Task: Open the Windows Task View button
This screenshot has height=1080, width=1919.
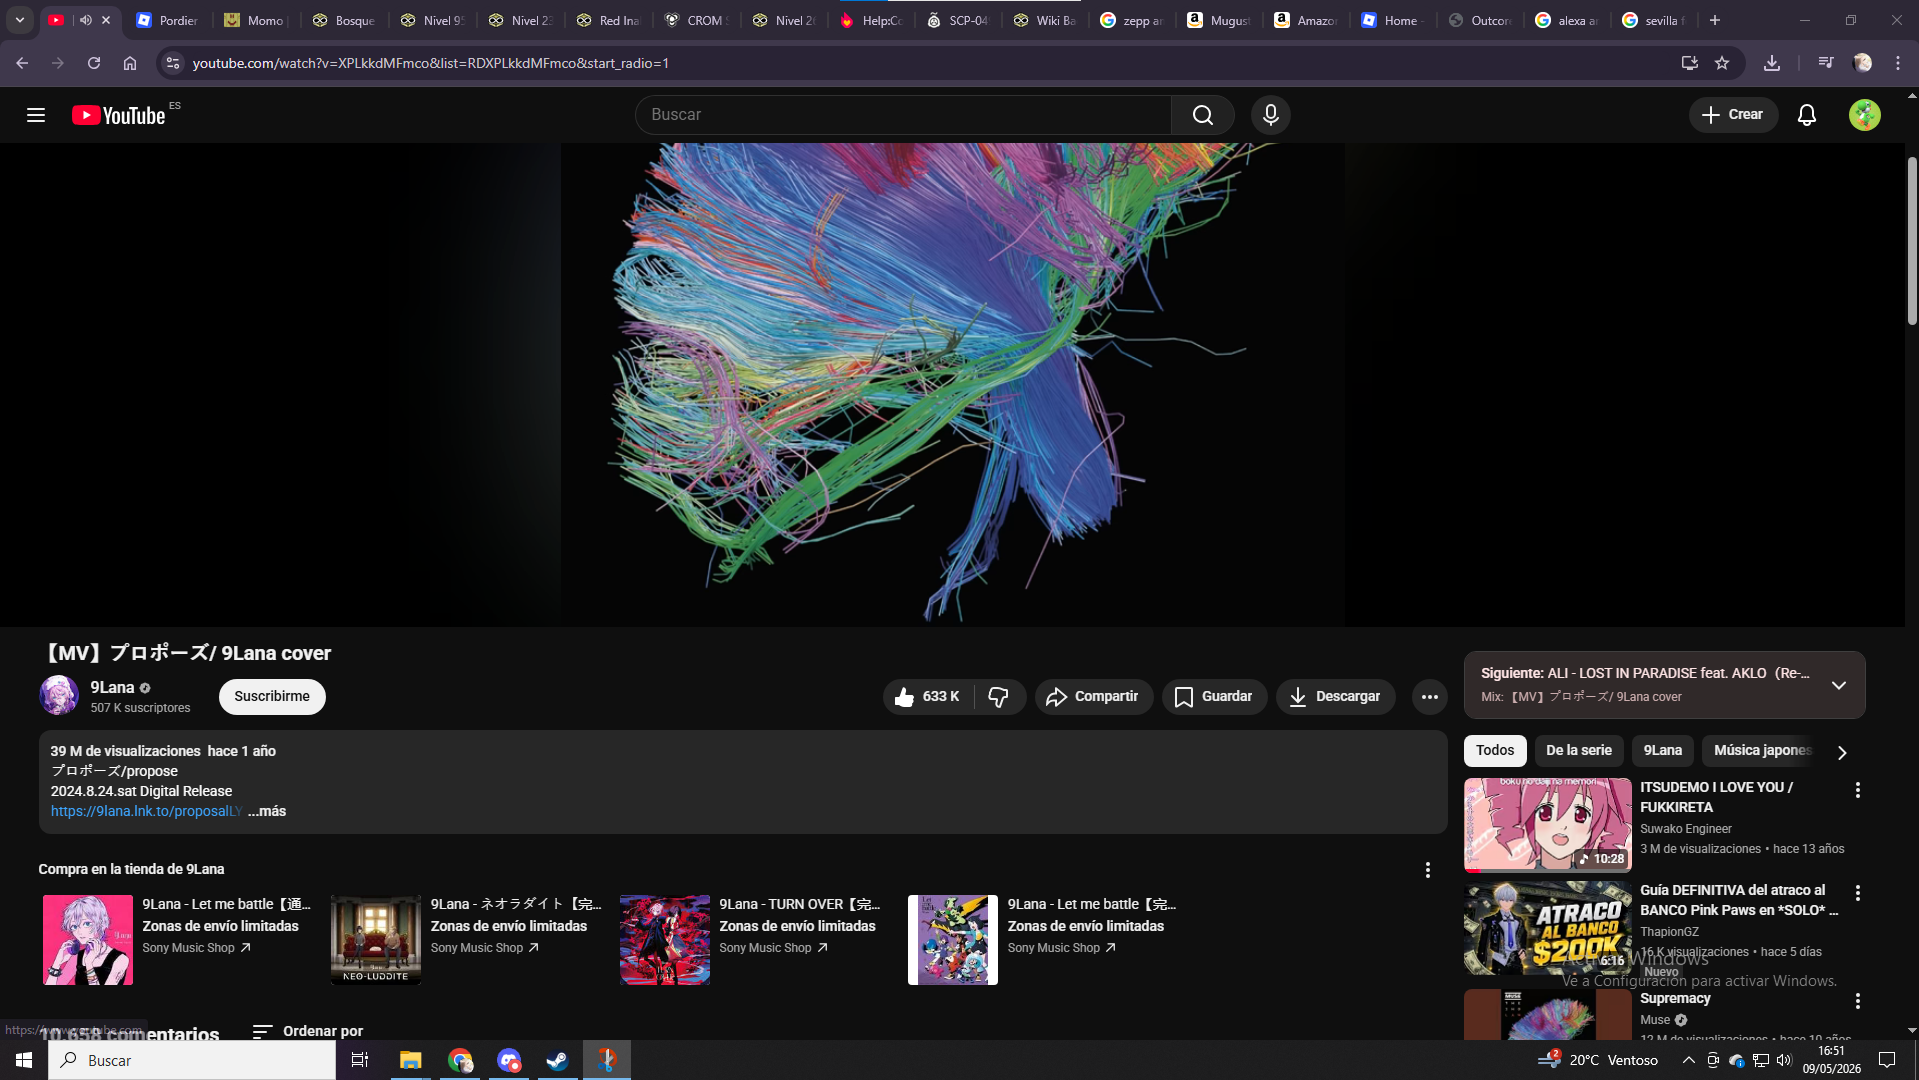Action: (x=360, y=1060)
